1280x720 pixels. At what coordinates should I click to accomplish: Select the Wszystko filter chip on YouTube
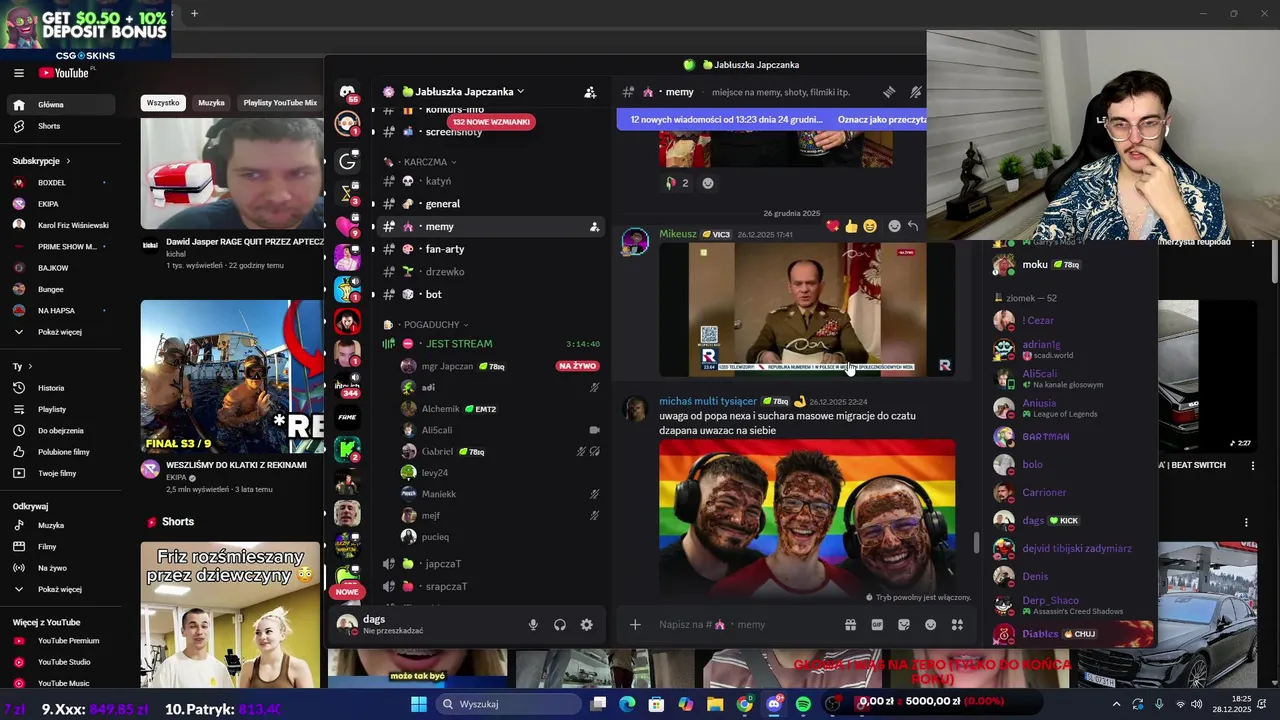(163, 103)
